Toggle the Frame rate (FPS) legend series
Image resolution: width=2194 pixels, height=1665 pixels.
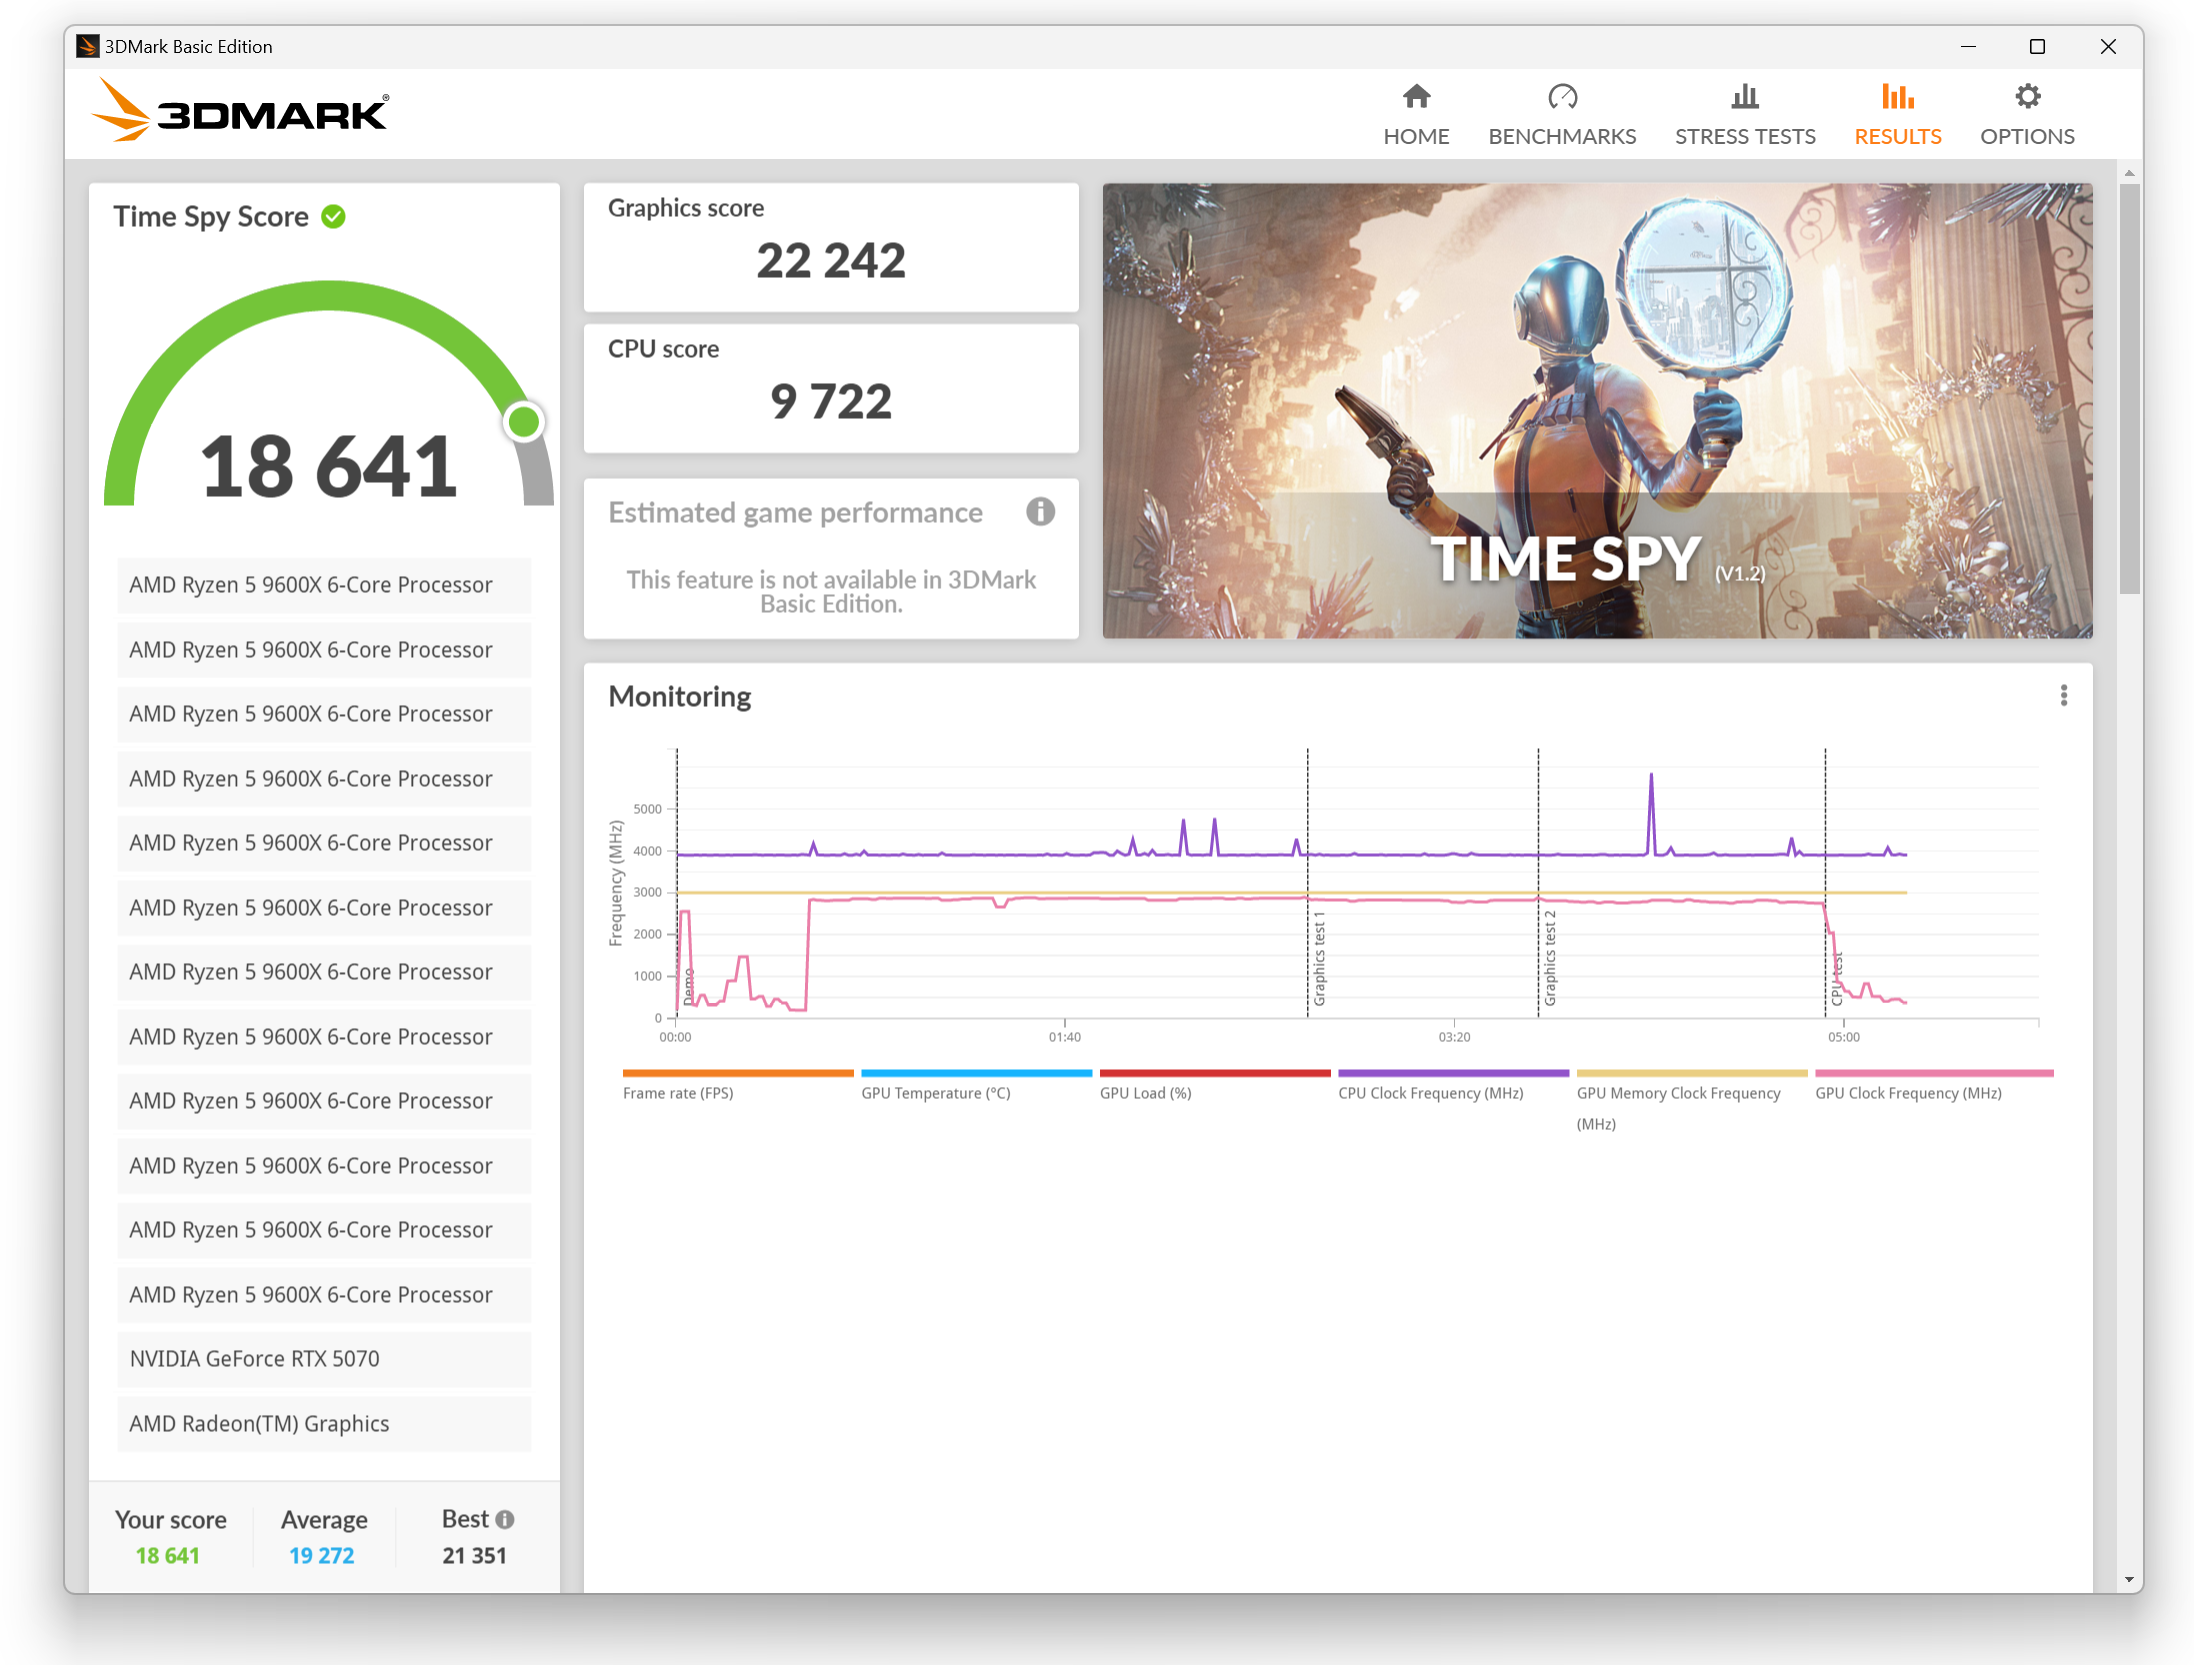point(678,1093)
